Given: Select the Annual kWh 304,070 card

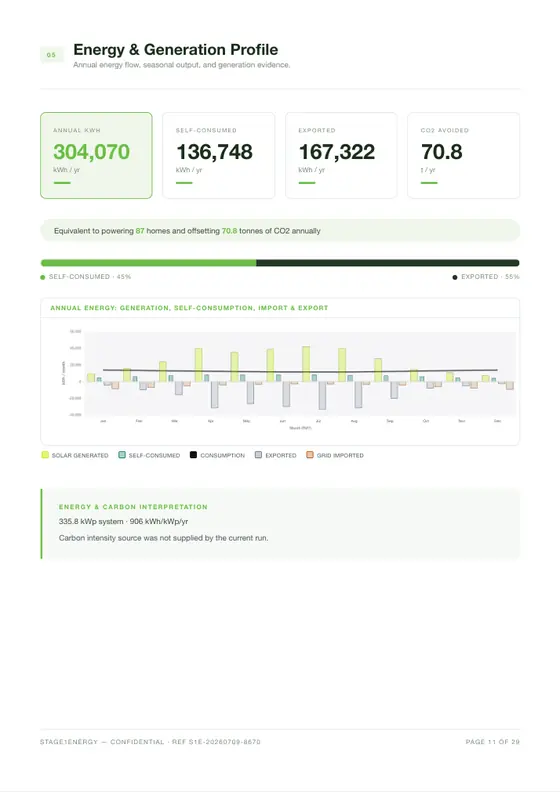Looking at the screenshot, I should click(96, 156).
